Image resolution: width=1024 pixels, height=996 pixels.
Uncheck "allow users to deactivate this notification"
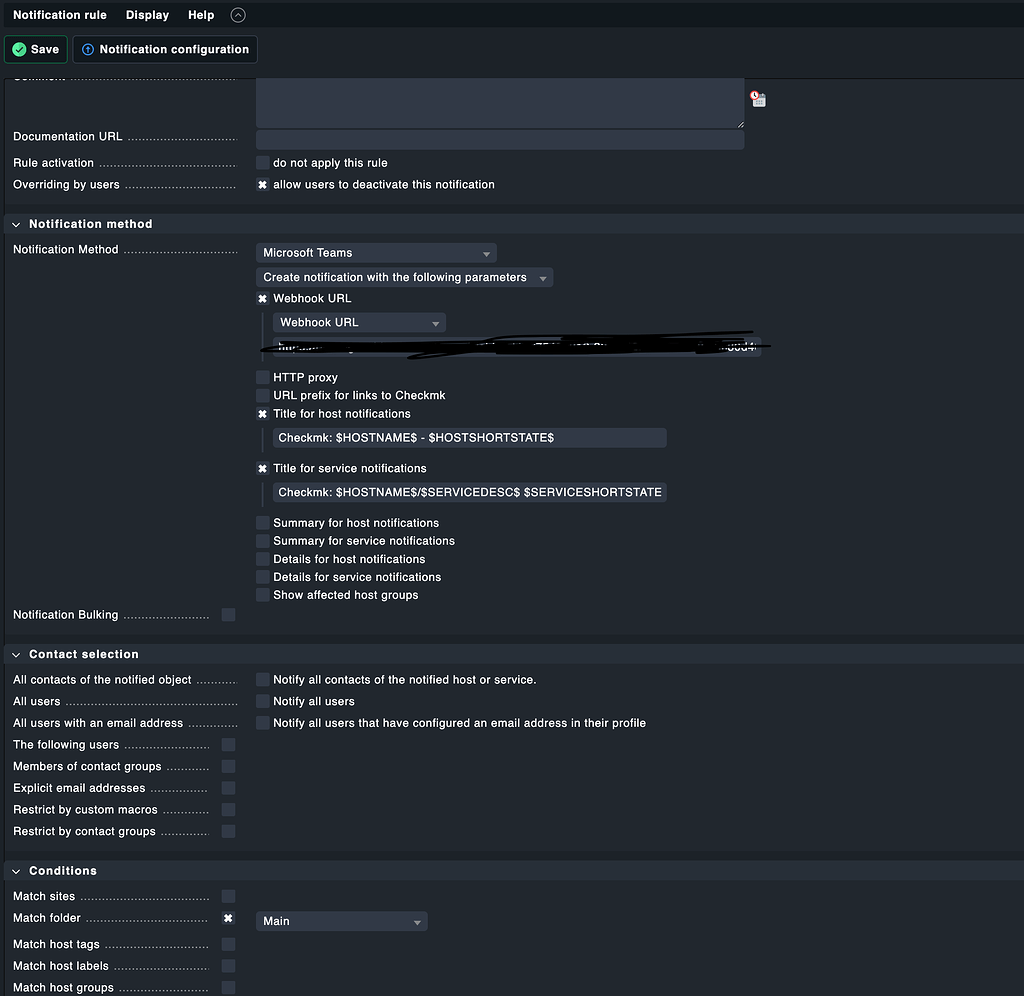coord(262,185)
